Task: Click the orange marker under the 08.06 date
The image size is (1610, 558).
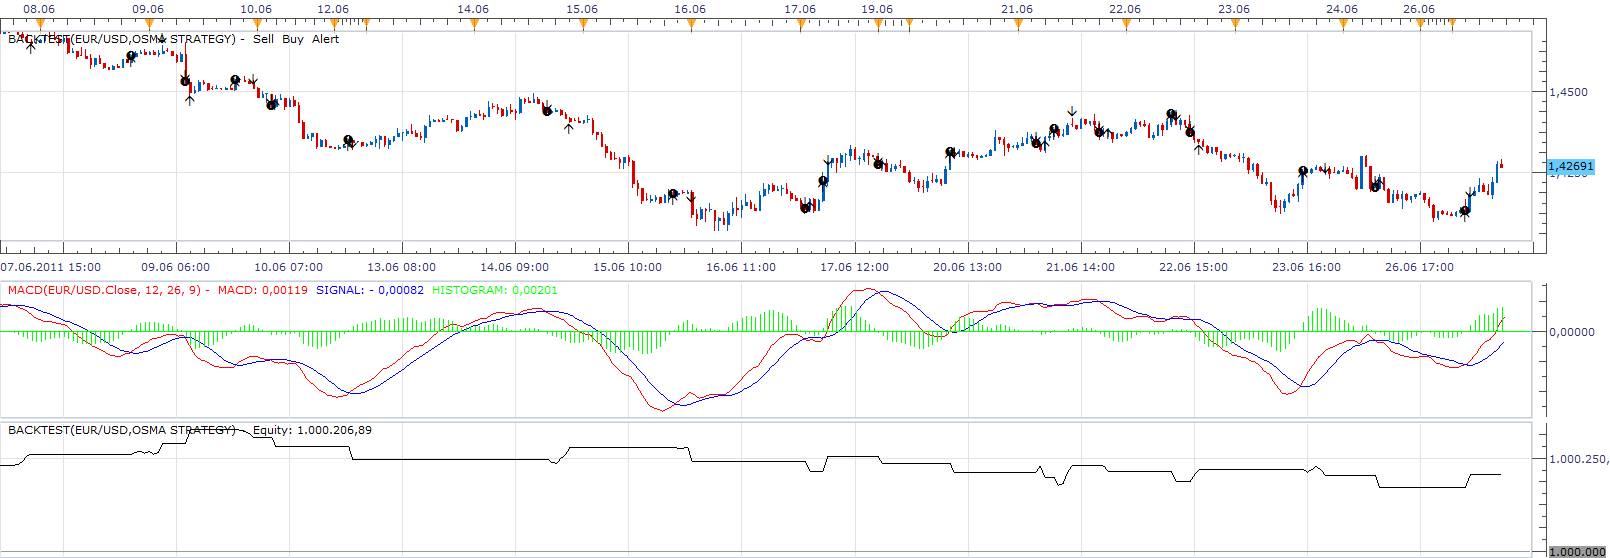Action: pos(40,25)
